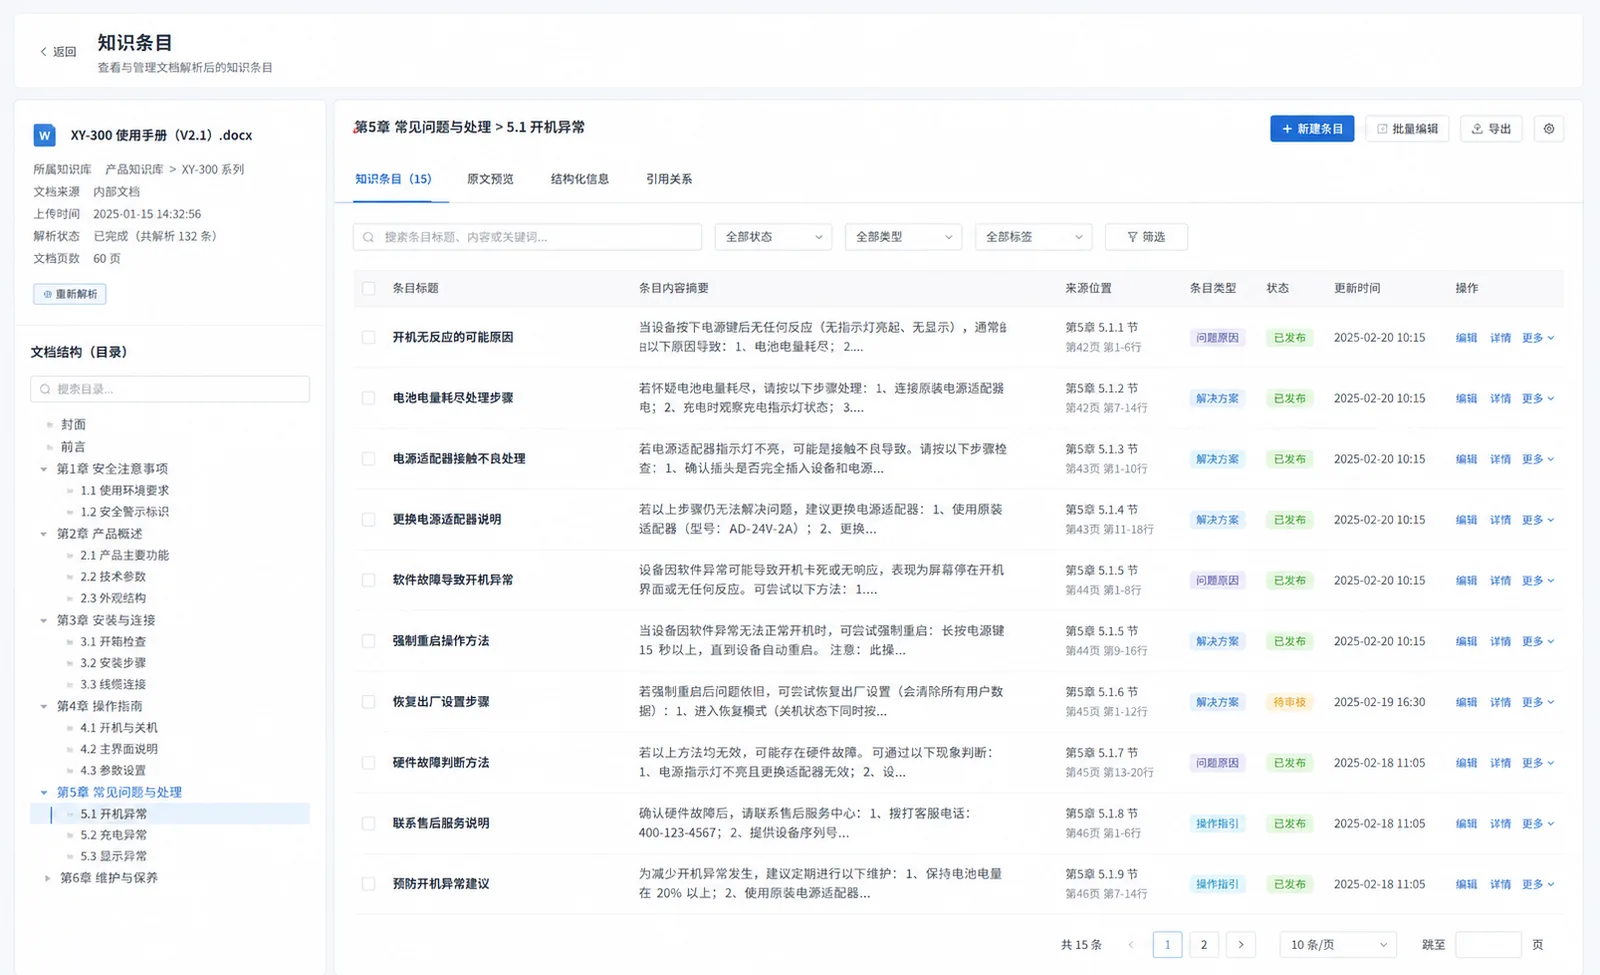Check the 电池电量耗尽处理步骤 row checkbox
1600x975 pixels.
click(x=369, y=398)
